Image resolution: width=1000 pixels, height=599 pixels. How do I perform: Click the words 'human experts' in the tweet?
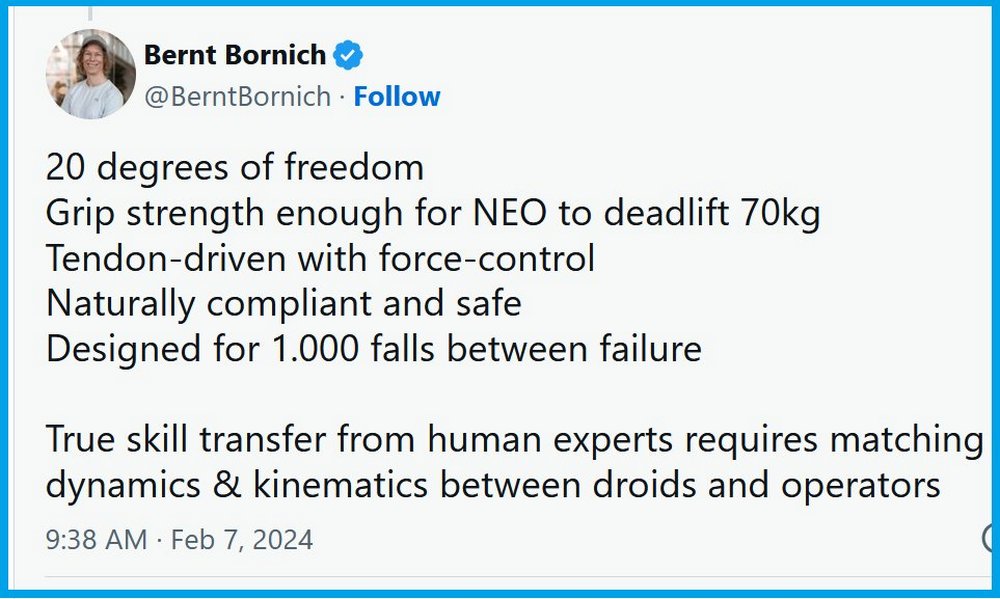(x=550, y=440)
